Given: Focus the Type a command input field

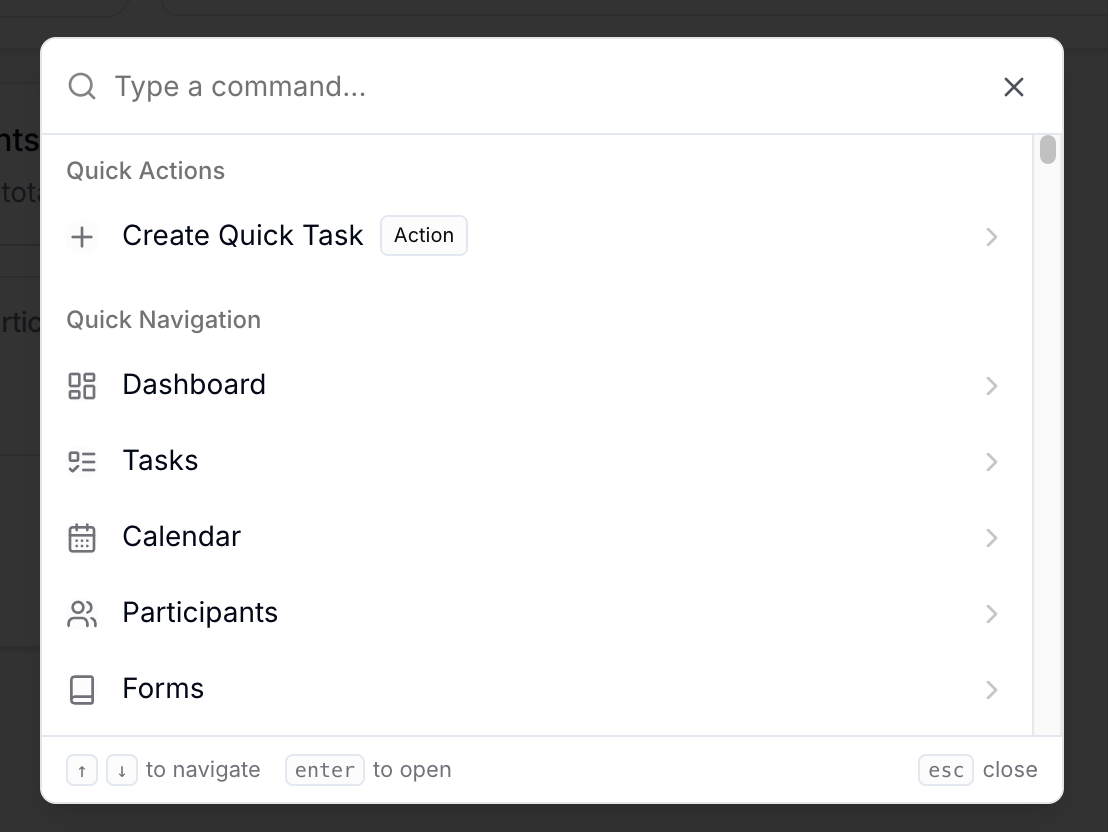Looking at the screenshot, I should tap(551, 86).
